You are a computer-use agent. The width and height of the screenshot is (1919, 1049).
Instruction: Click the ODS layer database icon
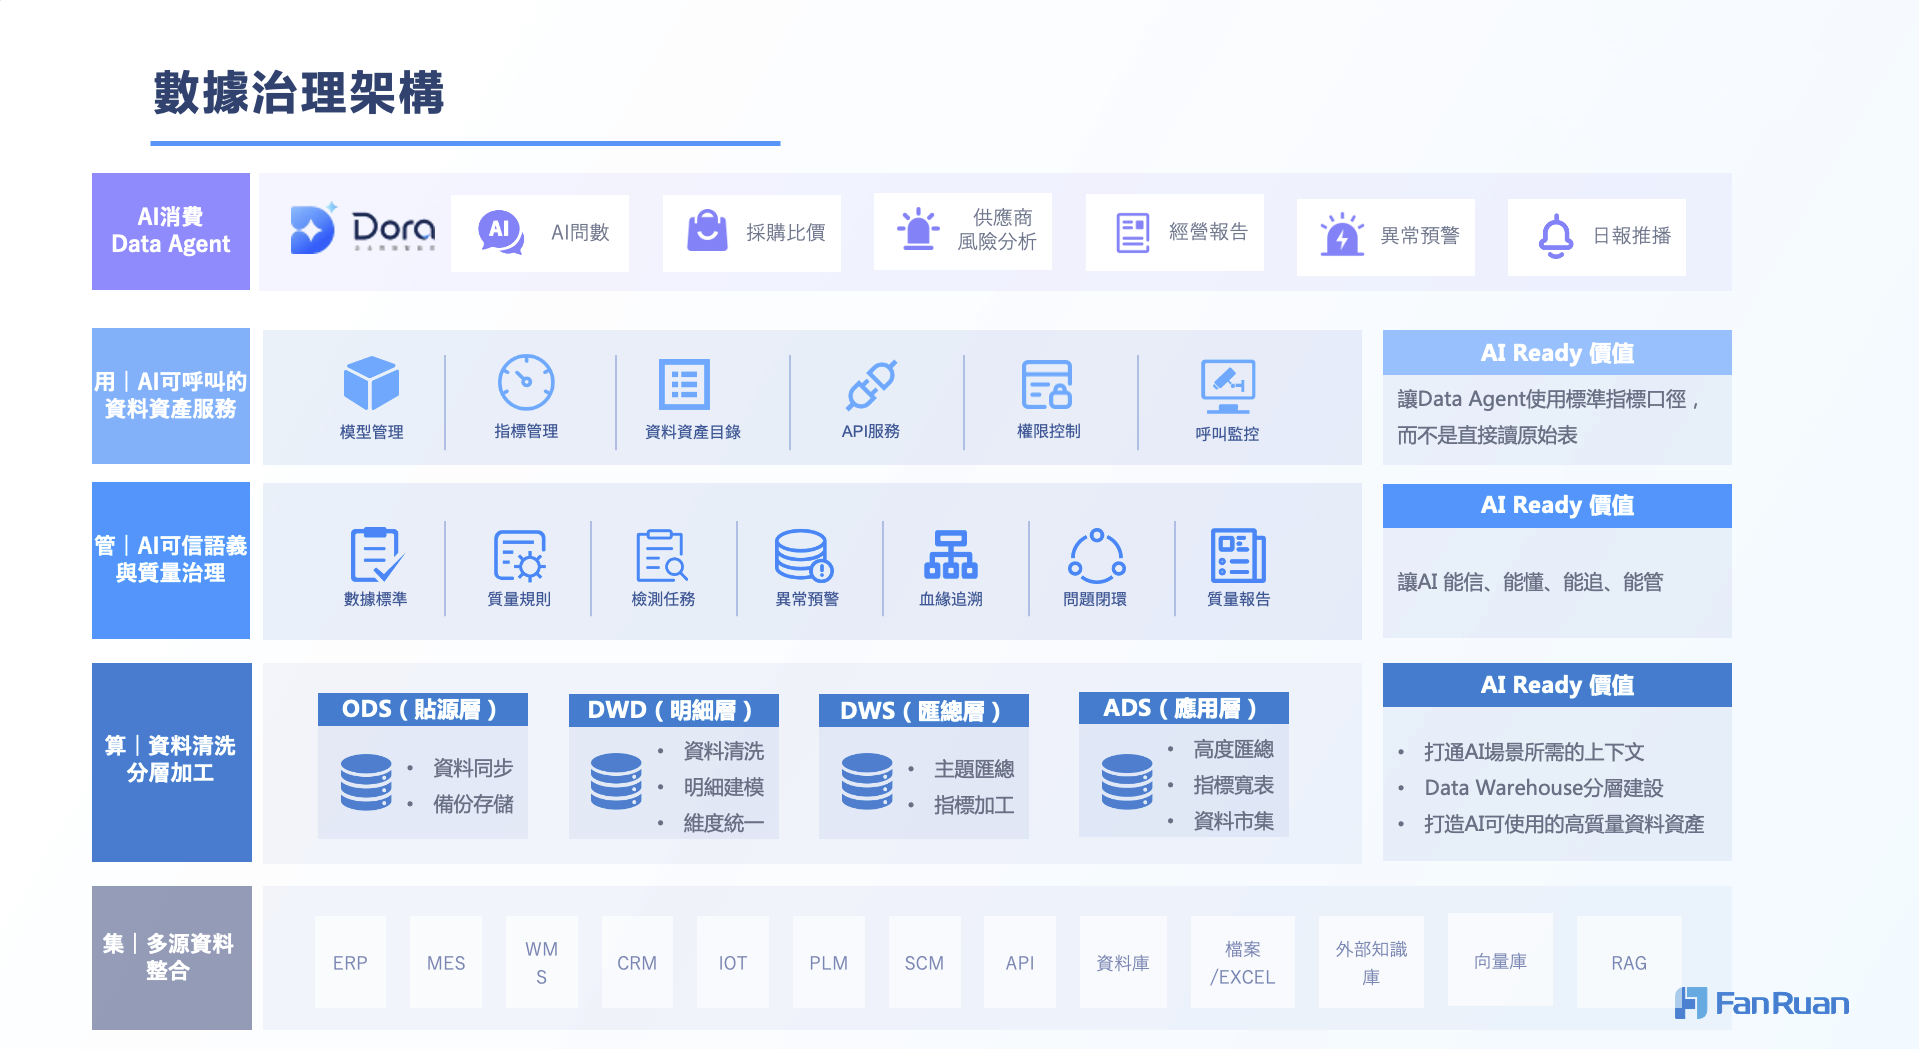(x=366, y=782)
